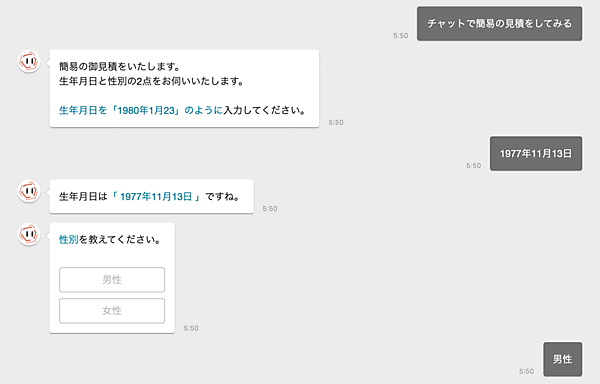Click the highlighted 性別 word

pyautogui.click(x=68, y=239)
